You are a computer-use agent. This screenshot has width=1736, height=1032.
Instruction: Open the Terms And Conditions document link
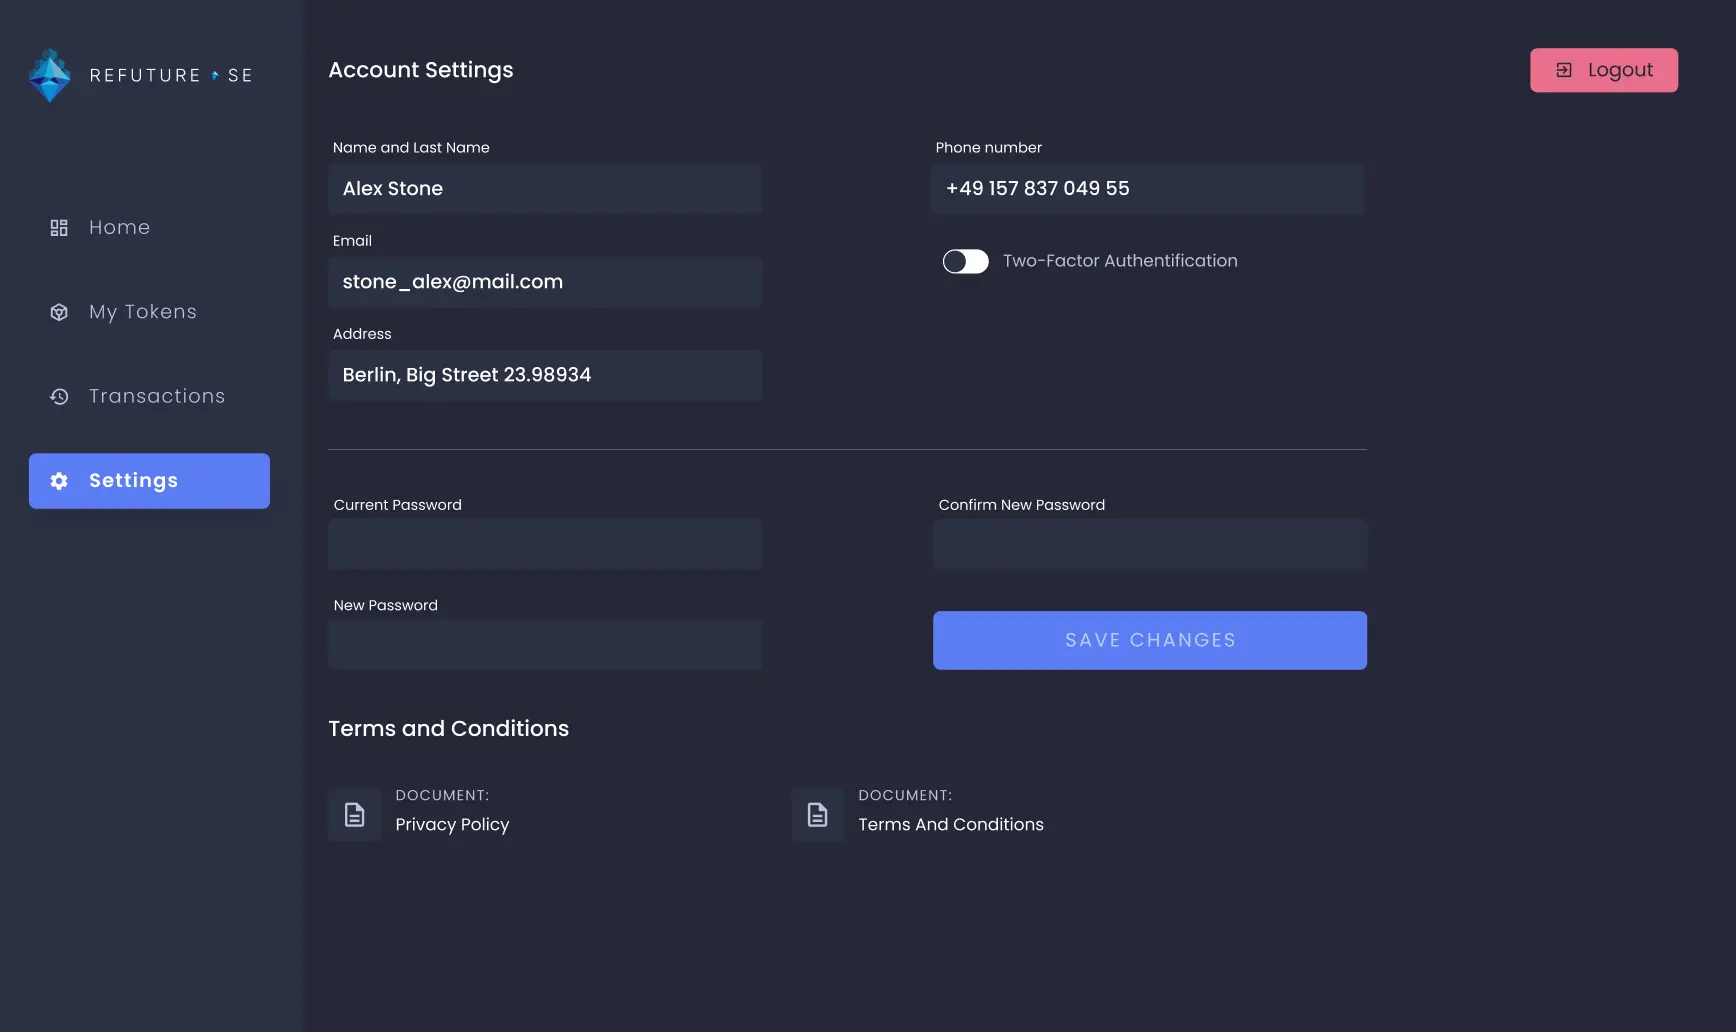click(x=951, y=824)
